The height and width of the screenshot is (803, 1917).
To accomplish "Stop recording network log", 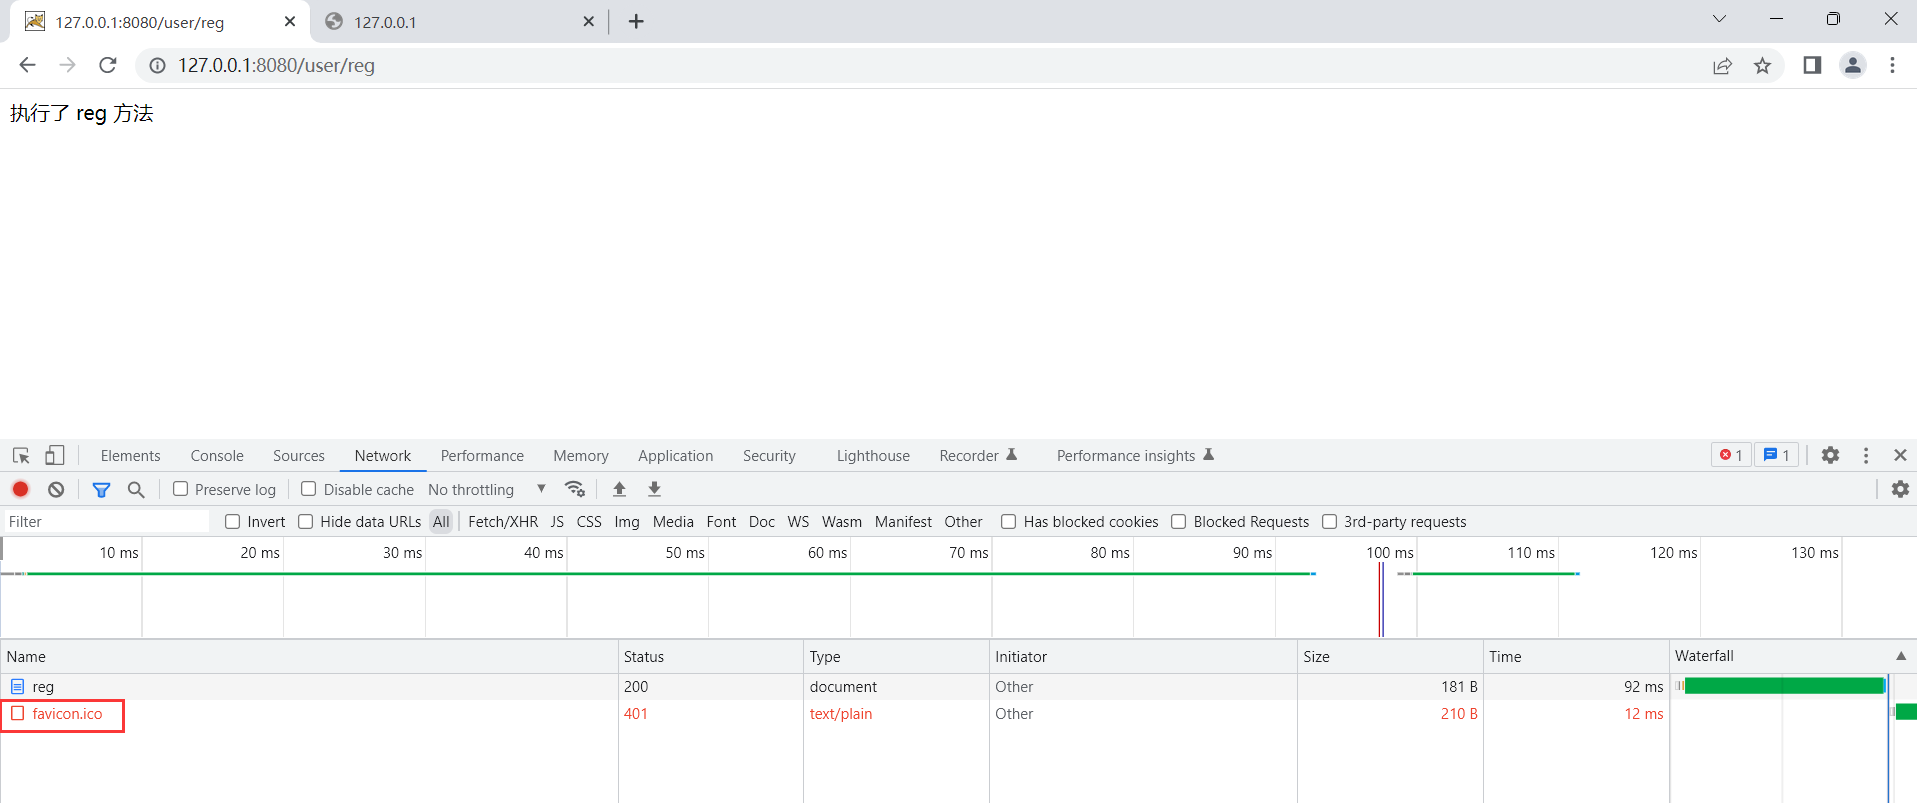I will (x=20, y=489).
